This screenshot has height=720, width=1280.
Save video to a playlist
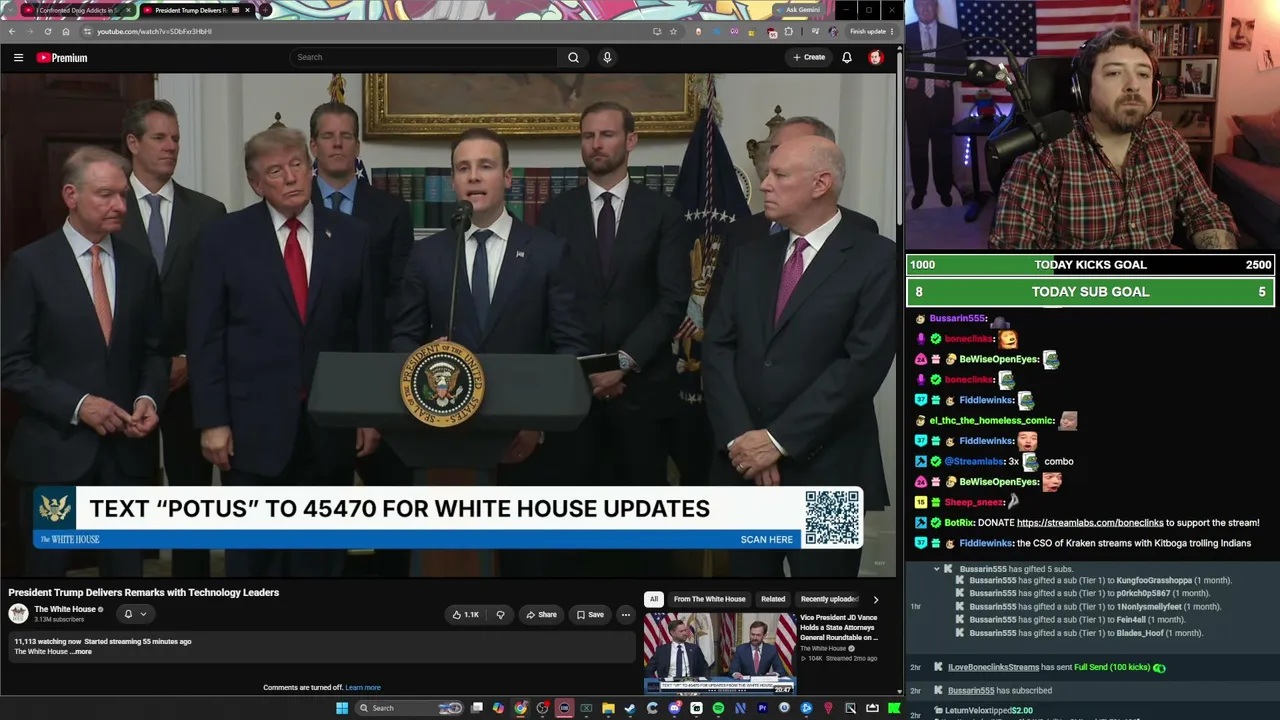[x=590, y=615]
